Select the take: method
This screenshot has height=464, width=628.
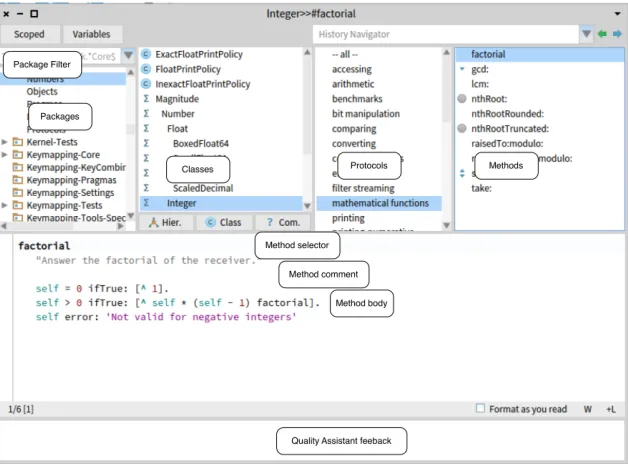pyautogui.click(x=481, y=188)
